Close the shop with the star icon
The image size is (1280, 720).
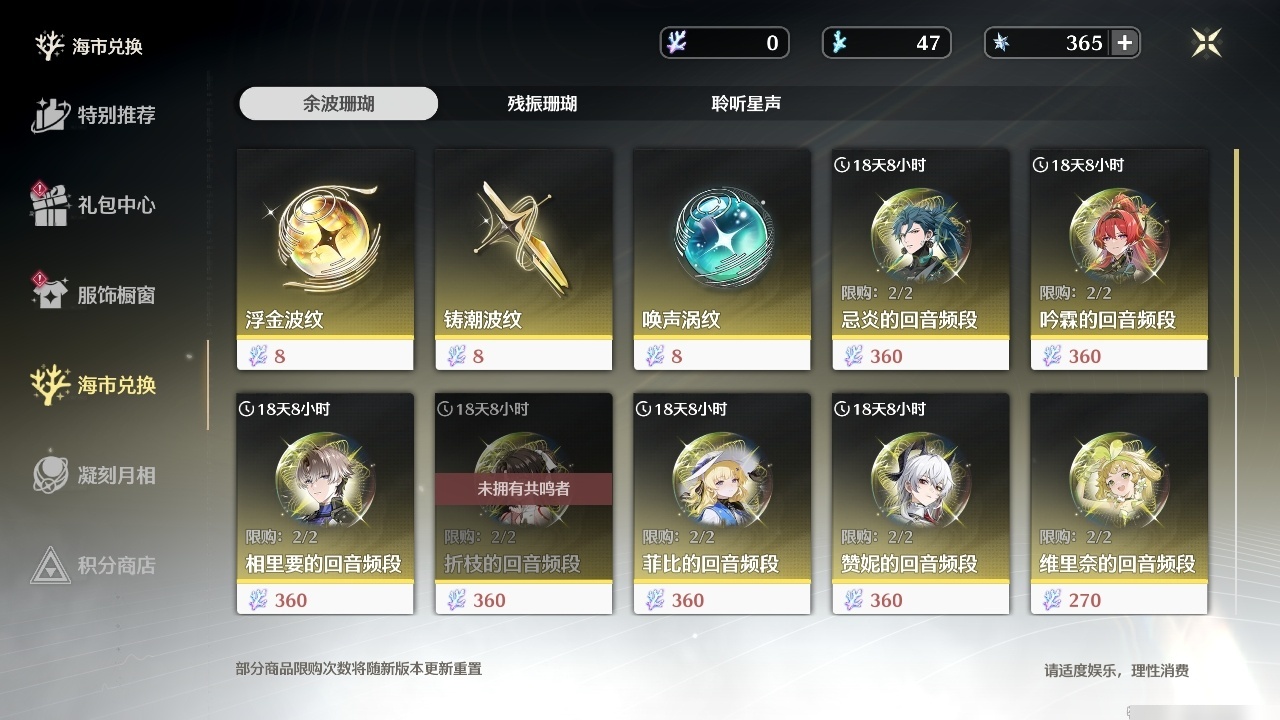pos(1206,42)
